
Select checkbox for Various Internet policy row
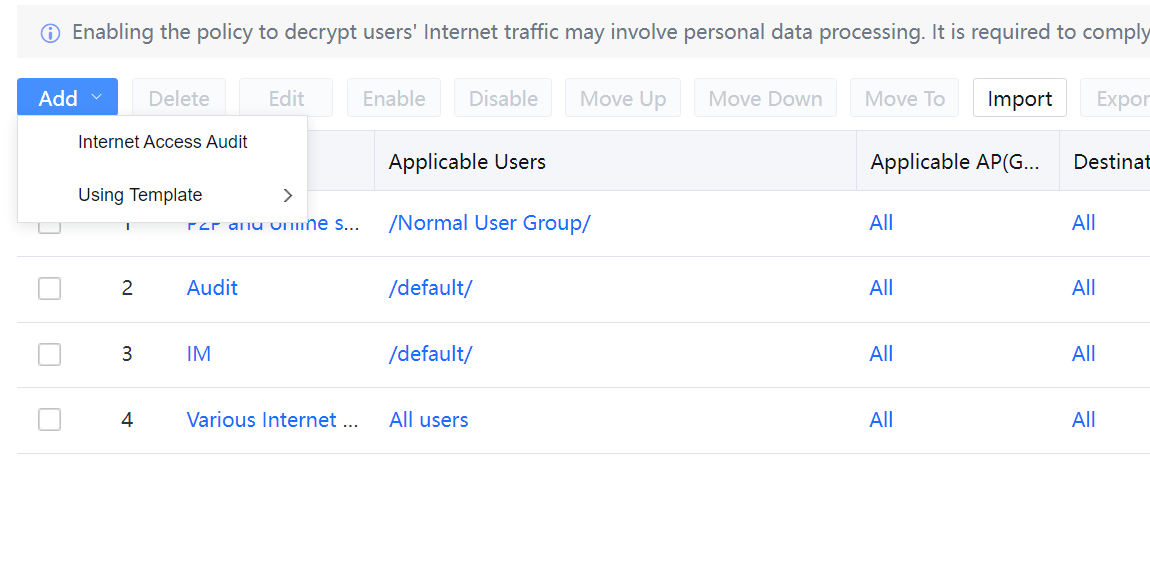[x=50, y=420]
